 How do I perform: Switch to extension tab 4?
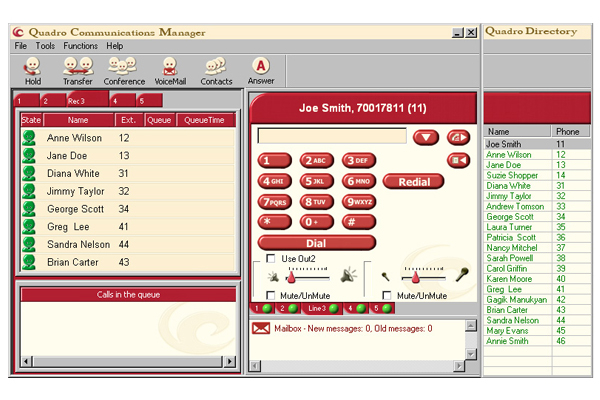tap(122, 101)
